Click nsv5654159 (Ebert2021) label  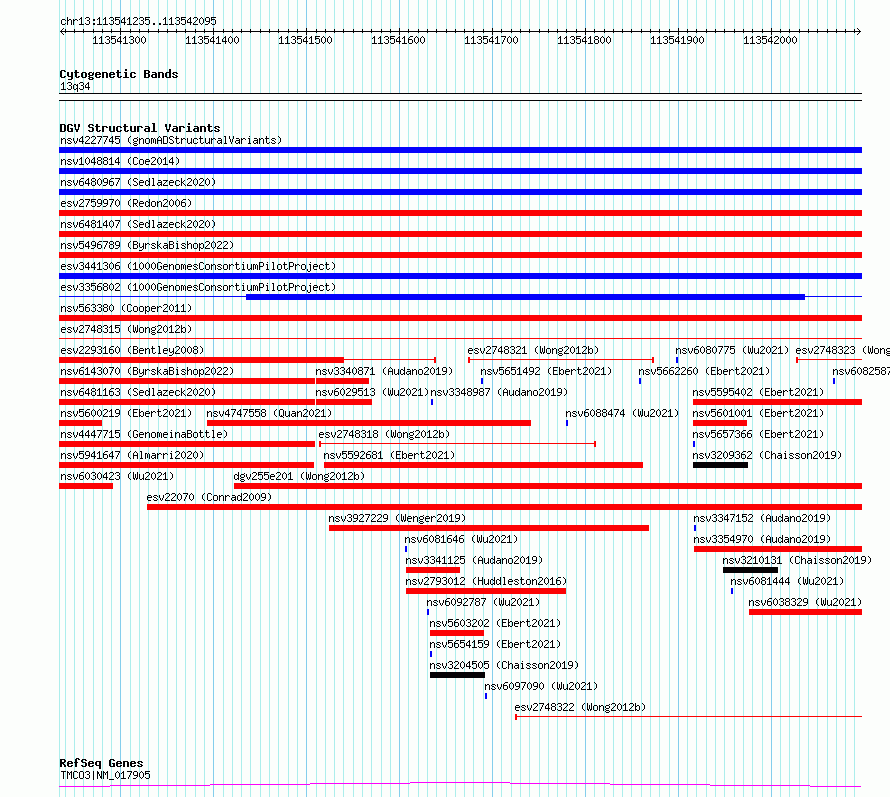tap(495, 644)
